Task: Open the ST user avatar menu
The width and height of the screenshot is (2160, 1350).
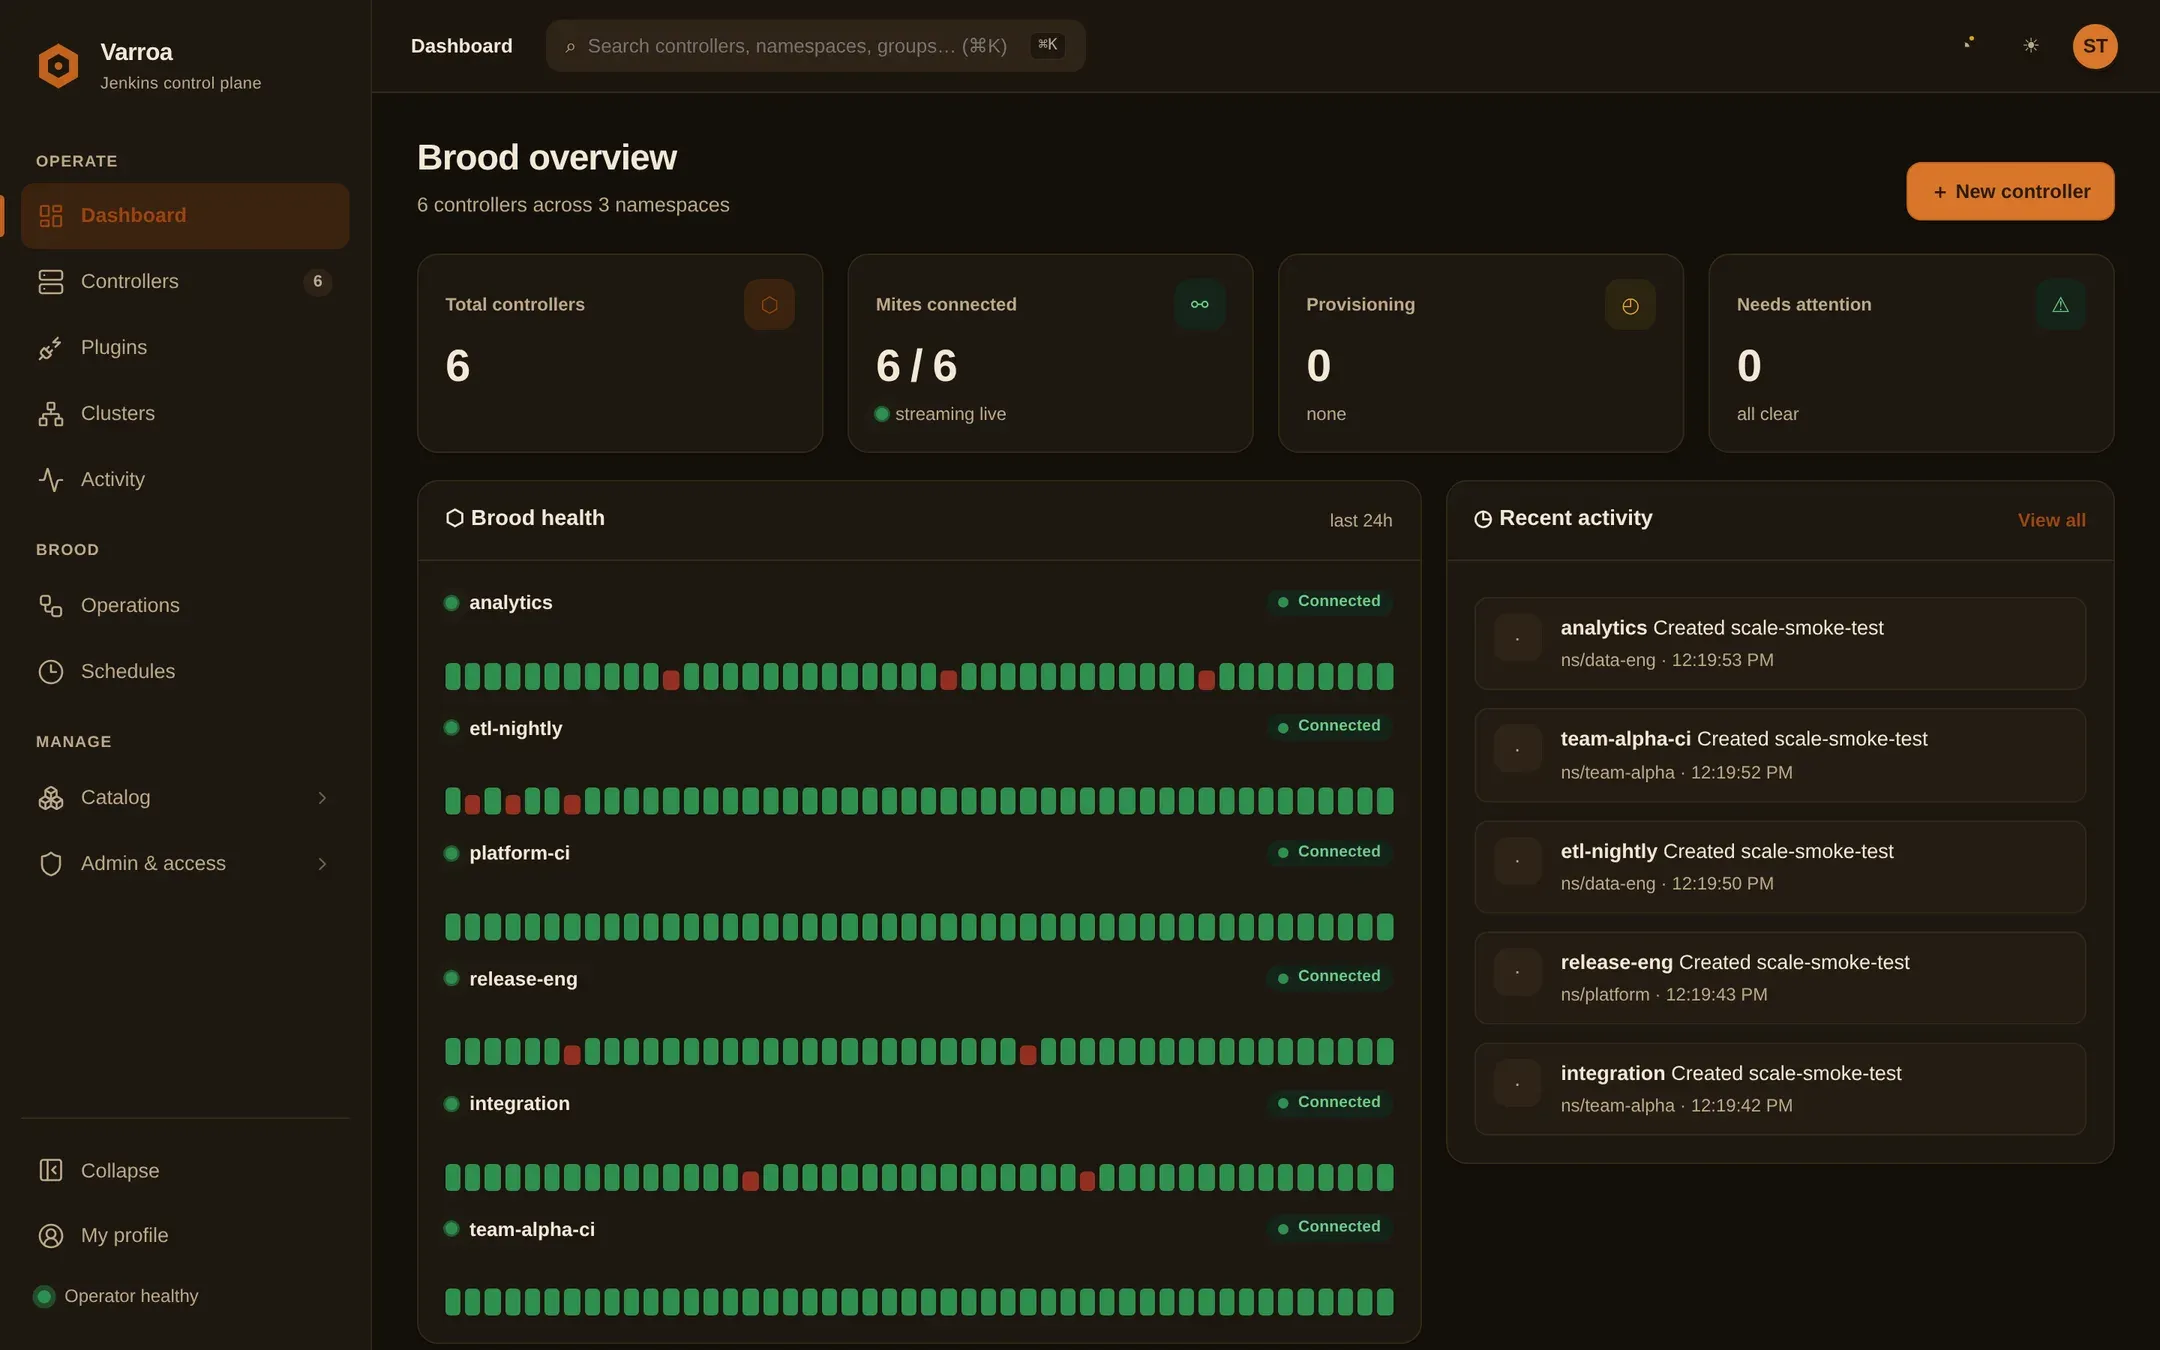Action: pos(2095,46)
